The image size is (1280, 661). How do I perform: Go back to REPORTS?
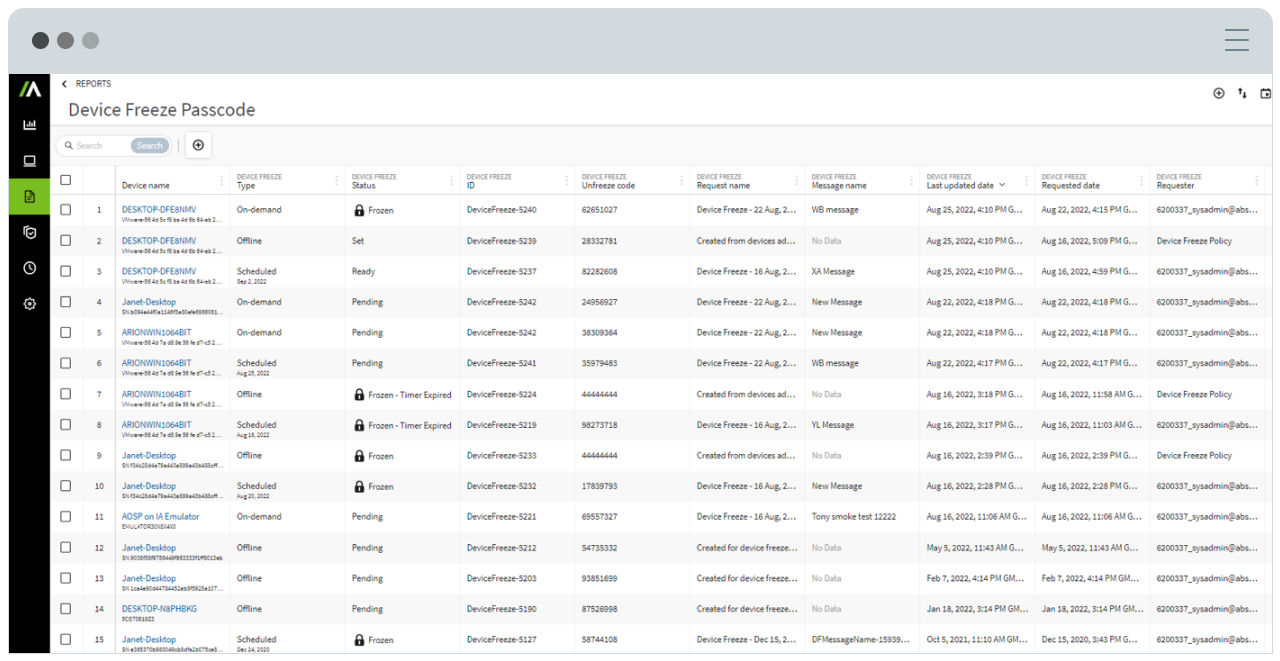93,84
